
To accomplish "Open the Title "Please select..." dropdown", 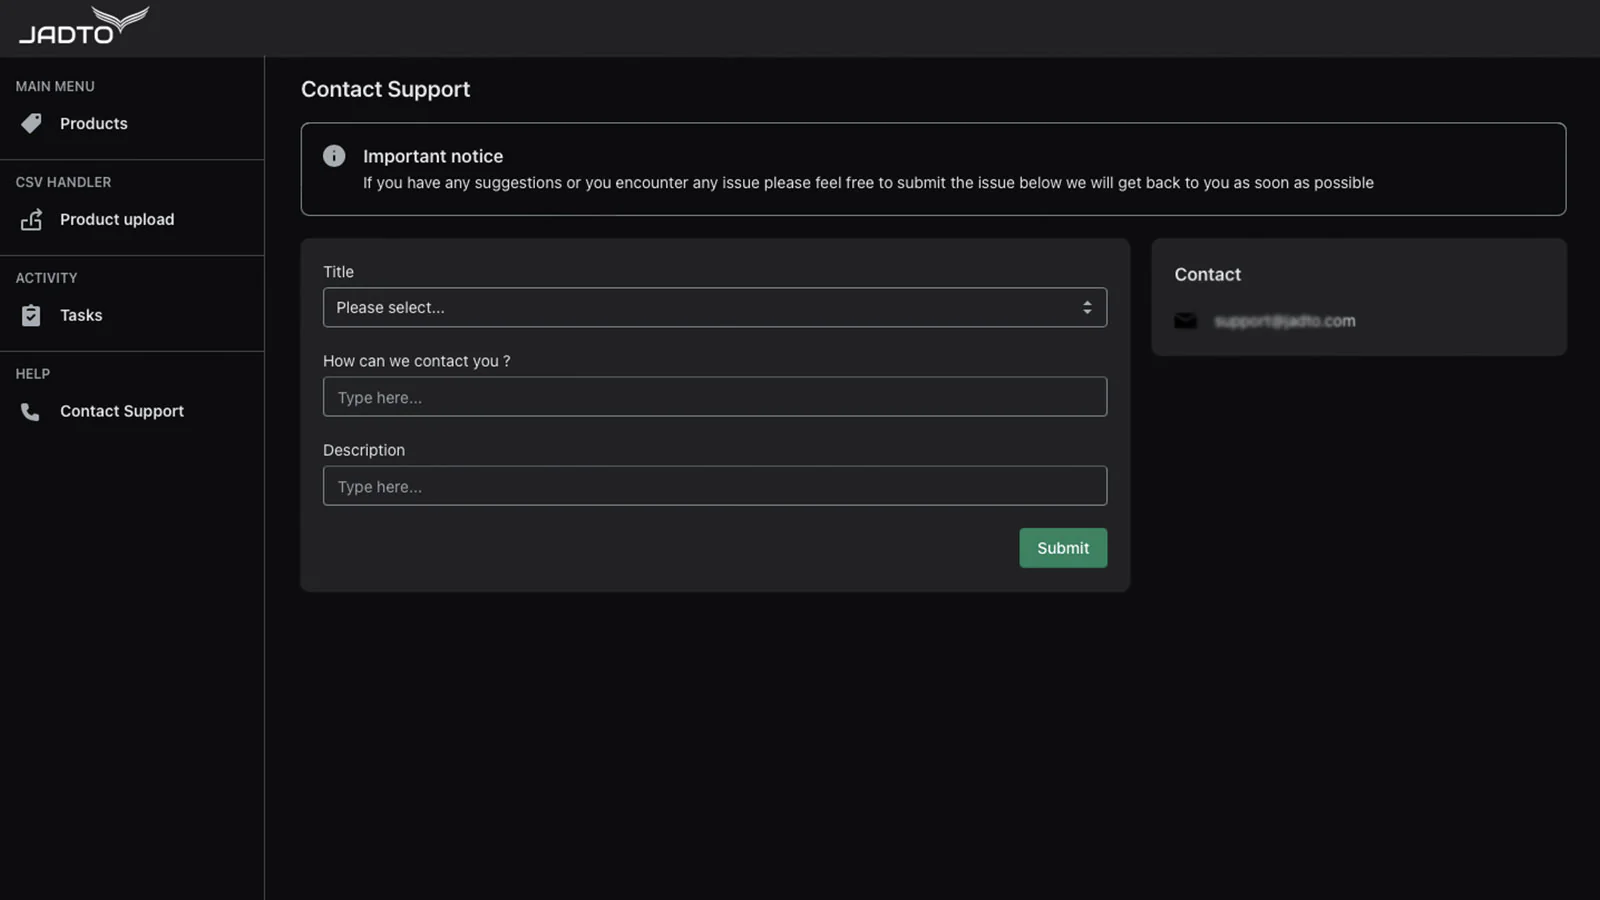I will (700, 307).
